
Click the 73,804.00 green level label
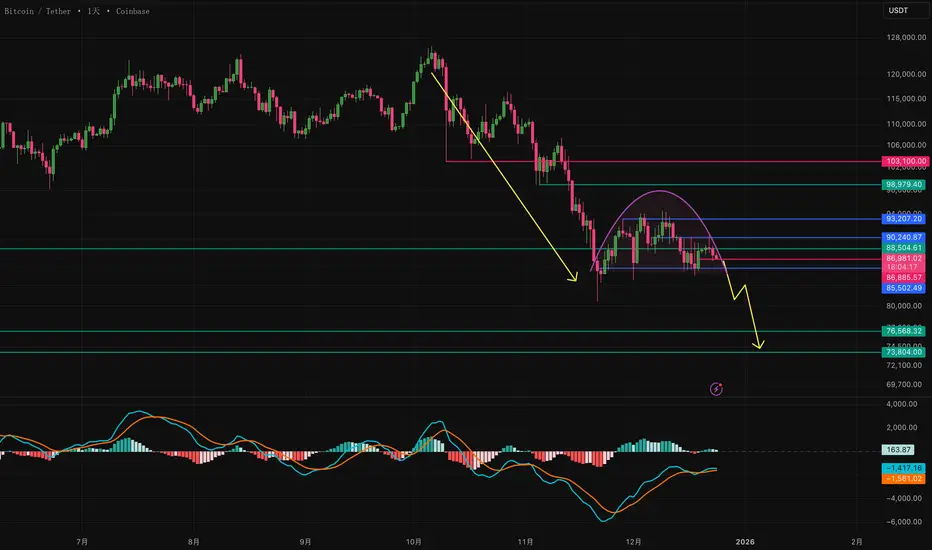[x=903, y=352]
